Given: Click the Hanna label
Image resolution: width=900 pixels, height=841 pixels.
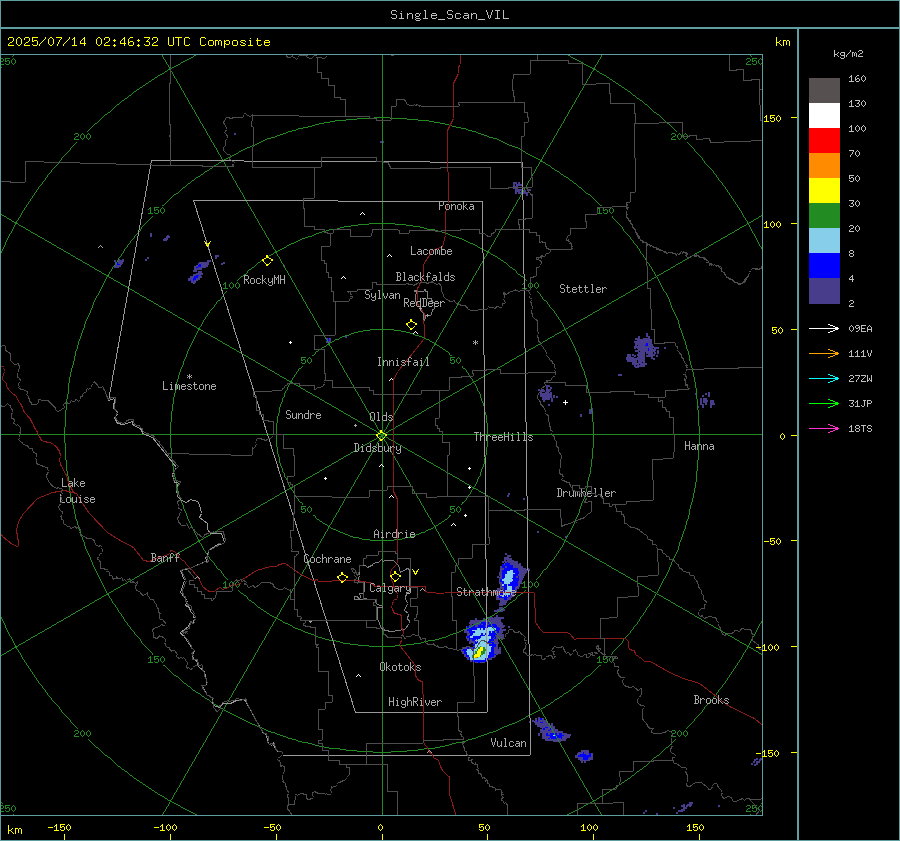Looking at the screenshot, I should click(x=699, y=446).
